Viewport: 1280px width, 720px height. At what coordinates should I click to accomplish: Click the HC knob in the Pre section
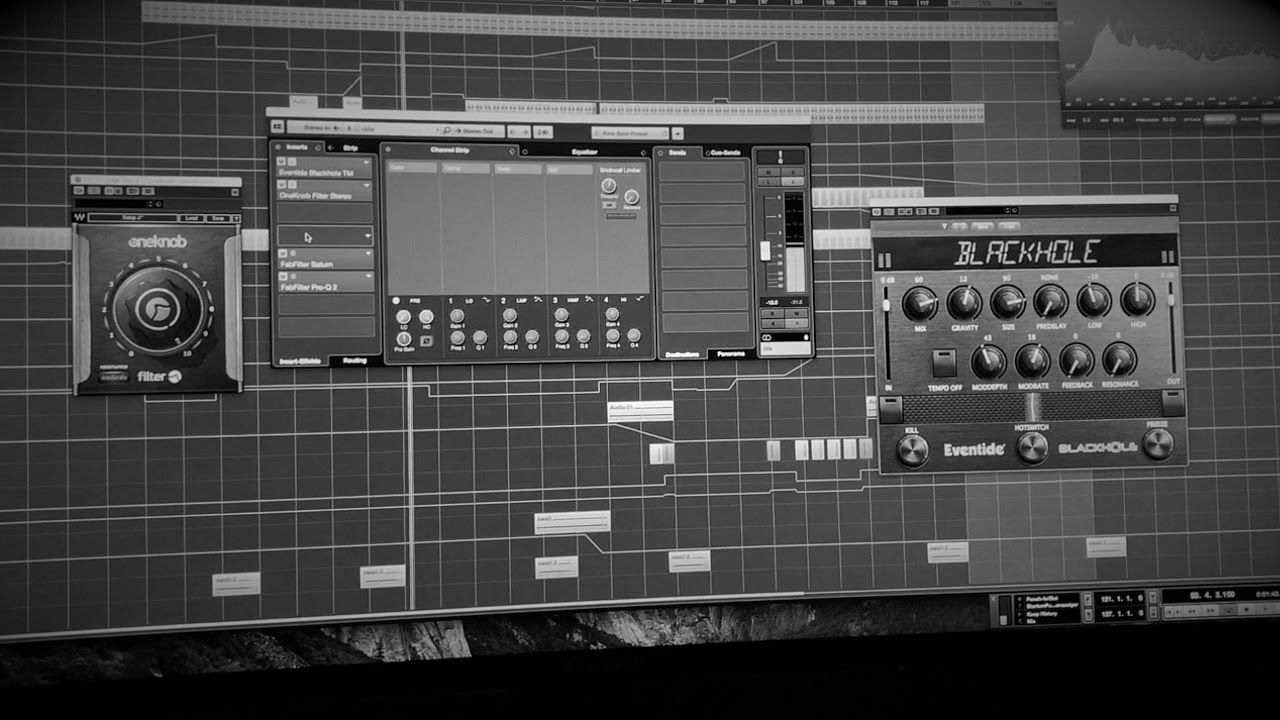[426, 316]
